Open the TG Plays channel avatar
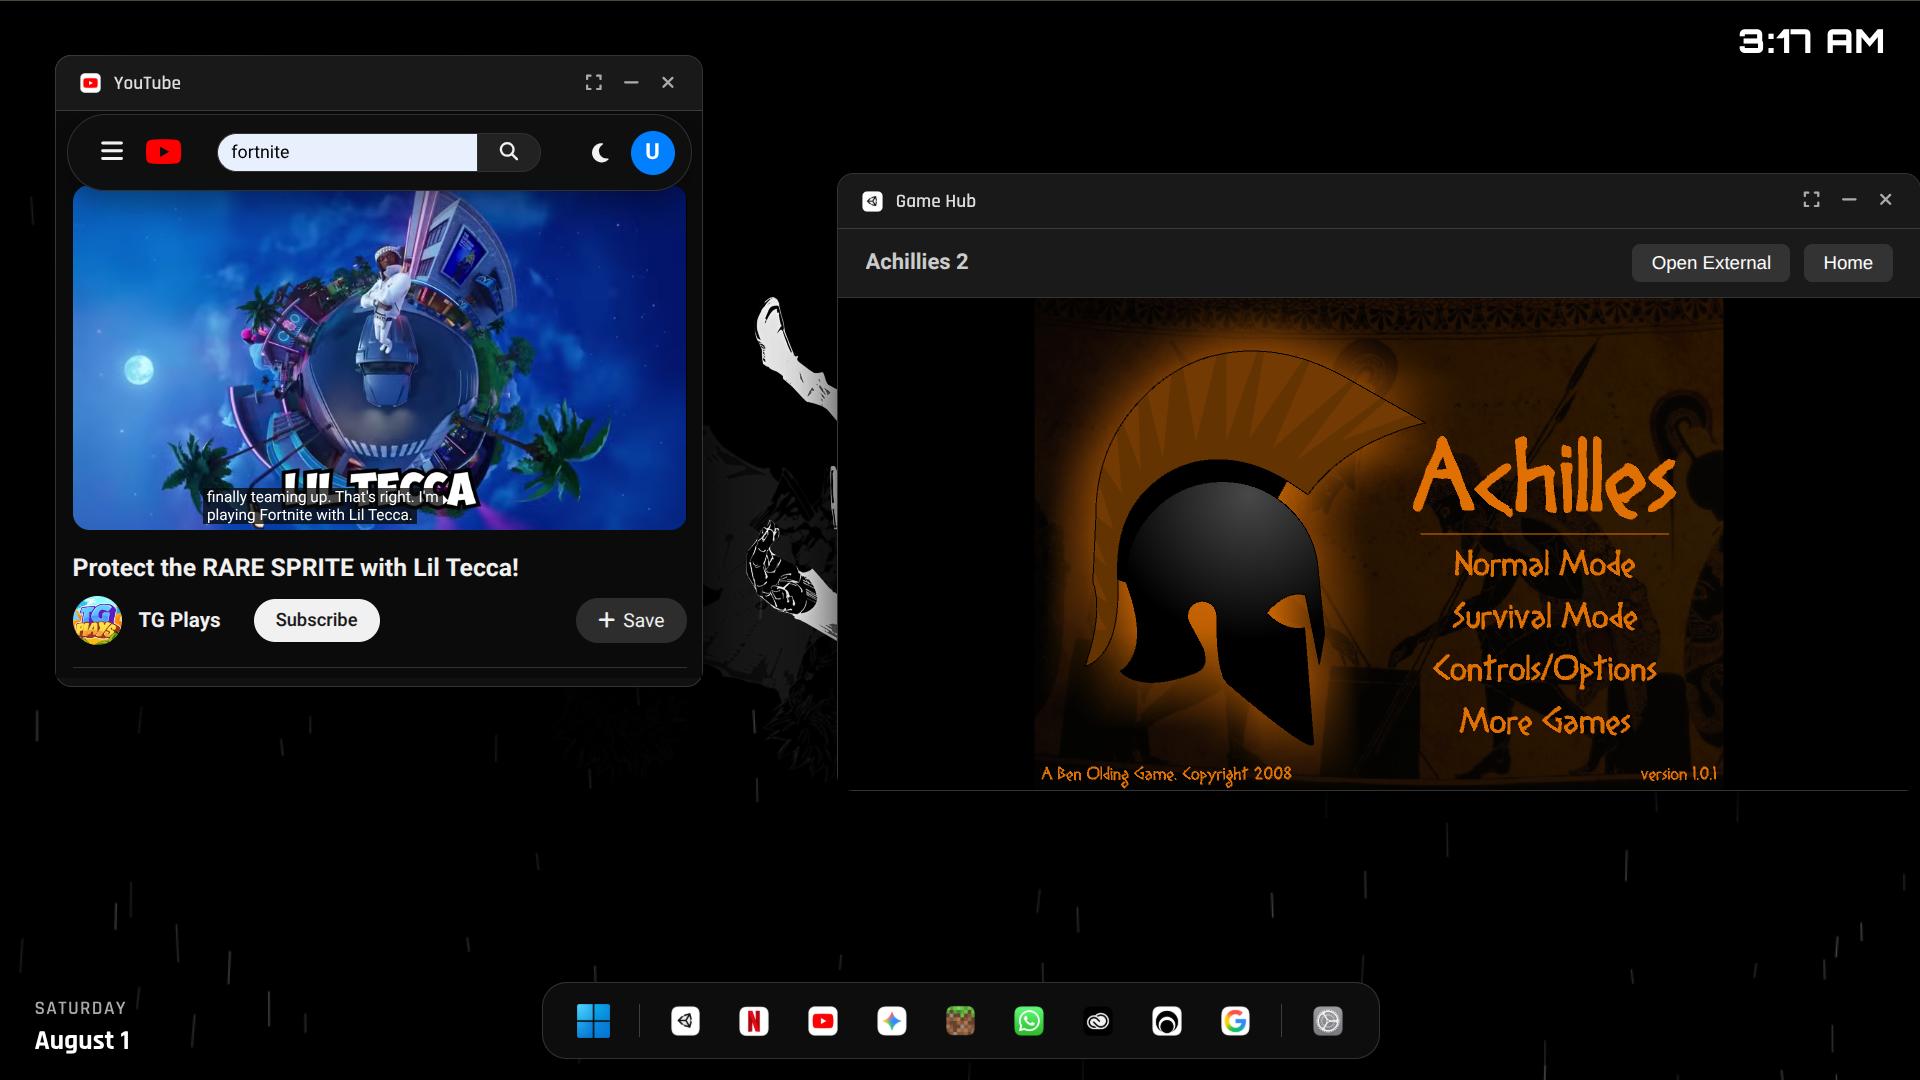The height and width of the screenshot is (1080, 1920). [98, 620]
